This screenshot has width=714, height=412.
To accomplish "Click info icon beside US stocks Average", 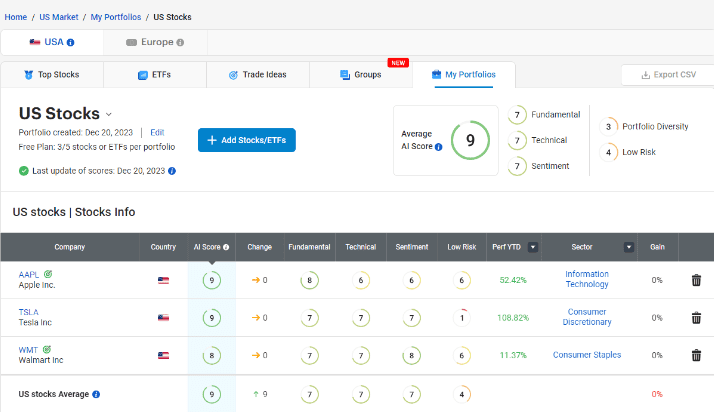I will [96, 394].
